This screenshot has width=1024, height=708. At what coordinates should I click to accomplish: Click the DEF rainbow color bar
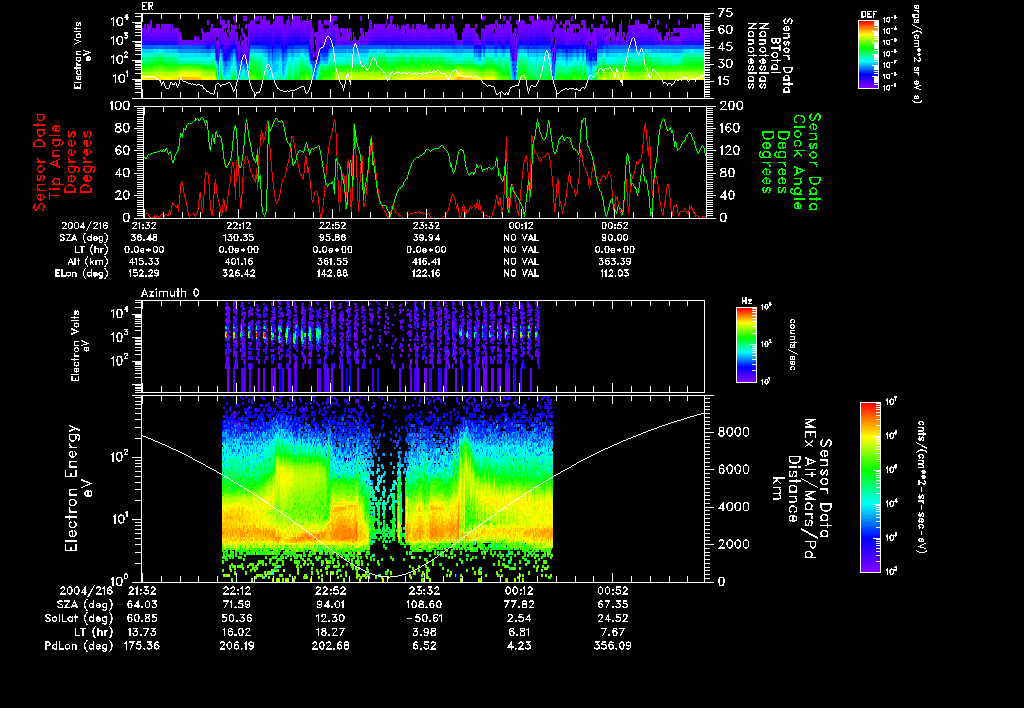click(868, 54)
